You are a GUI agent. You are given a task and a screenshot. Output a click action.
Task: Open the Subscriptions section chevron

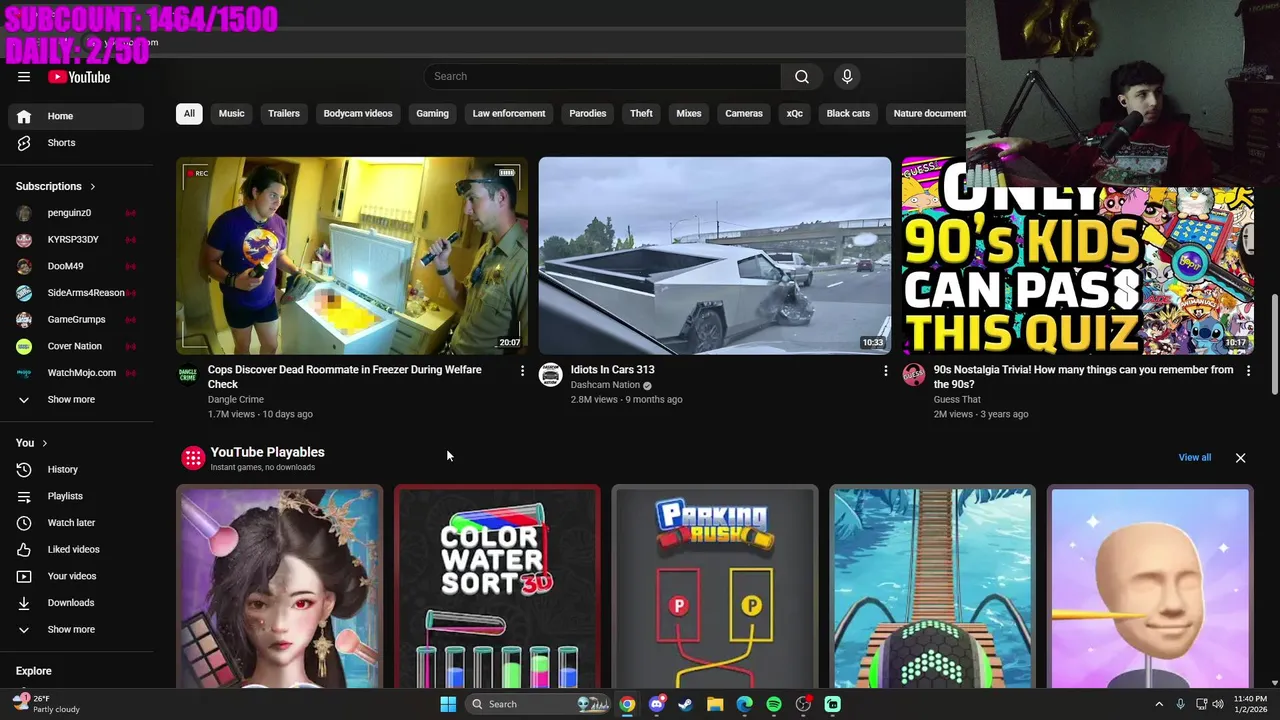click(x=93, y=187)
